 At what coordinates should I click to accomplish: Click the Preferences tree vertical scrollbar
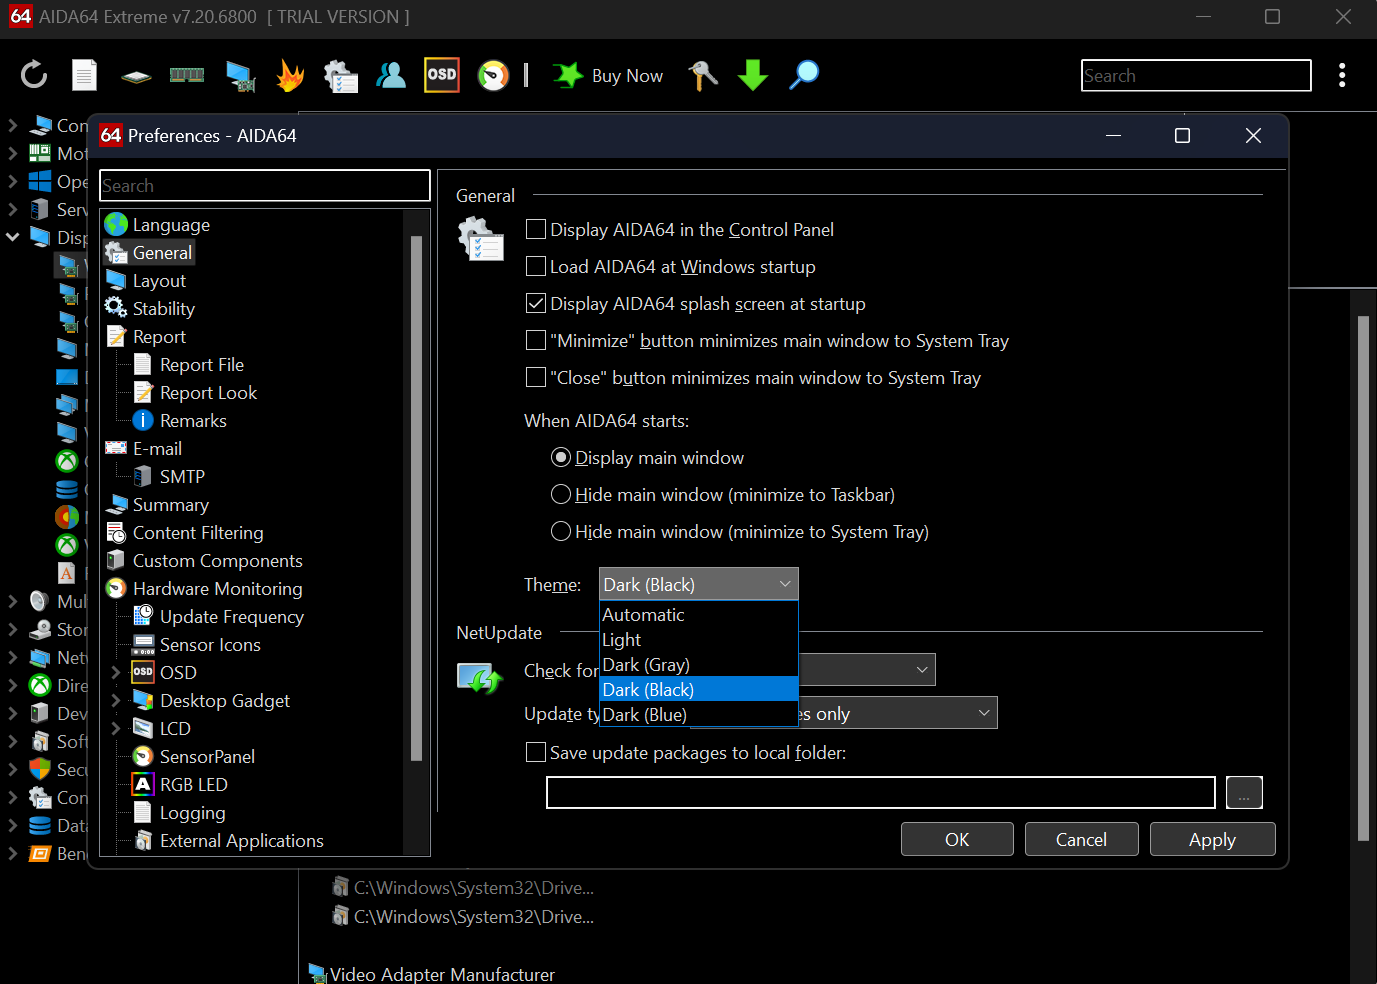(416, 498)
